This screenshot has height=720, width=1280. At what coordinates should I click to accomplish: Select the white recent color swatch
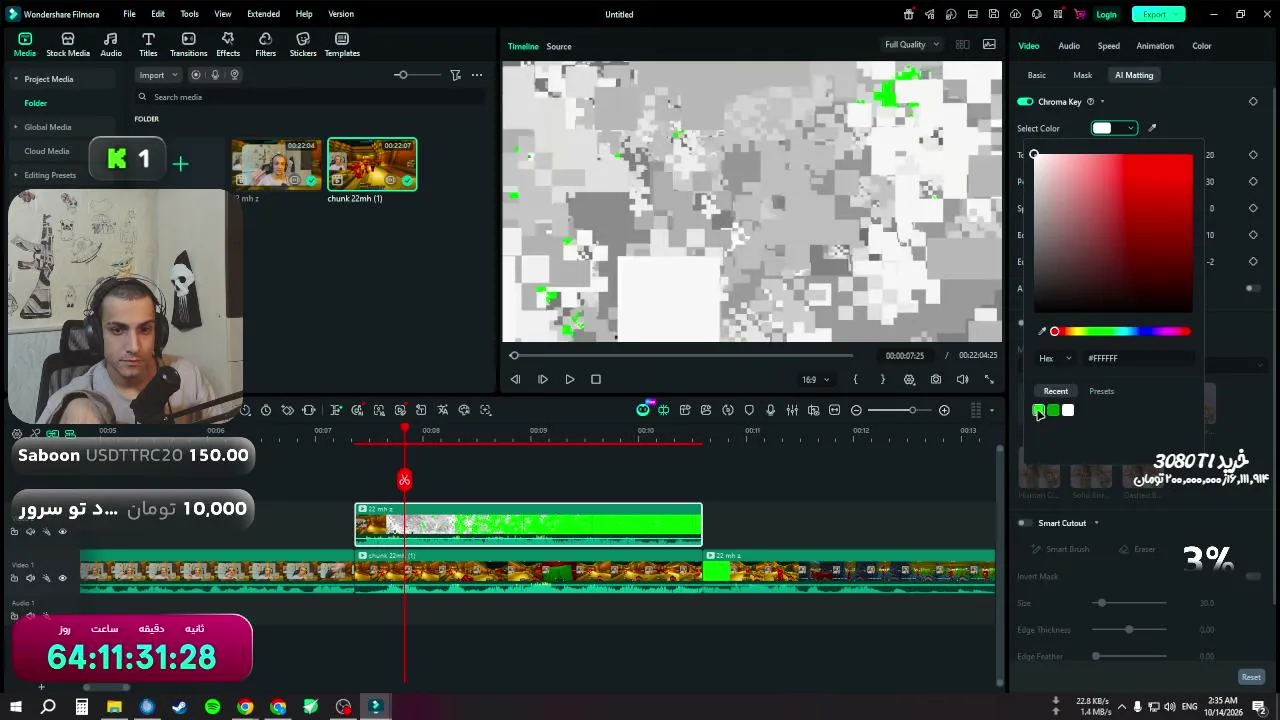1068,410
